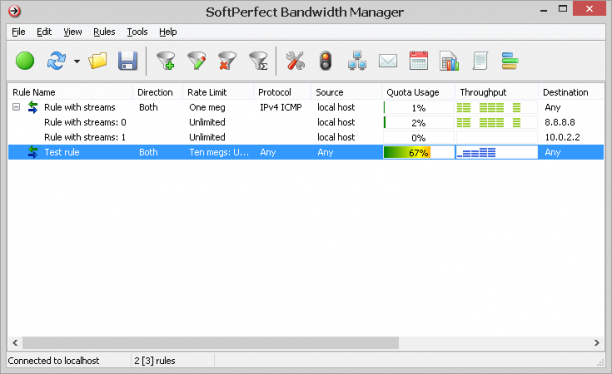Screen dimensions: 612x374
Task: Click the green connection status circle icon
Action: pos(25,61)
